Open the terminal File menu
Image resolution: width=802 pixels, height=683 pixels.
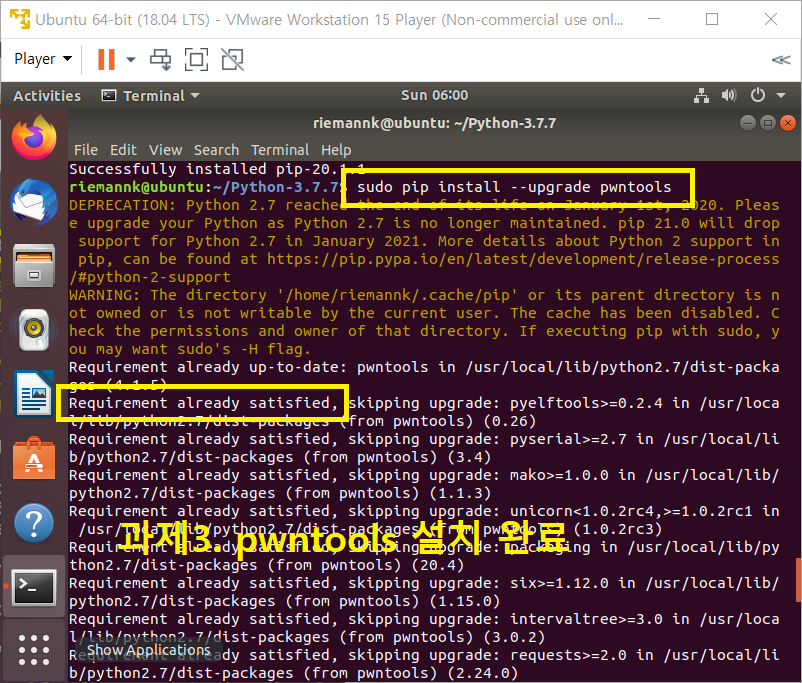[85, 150]
